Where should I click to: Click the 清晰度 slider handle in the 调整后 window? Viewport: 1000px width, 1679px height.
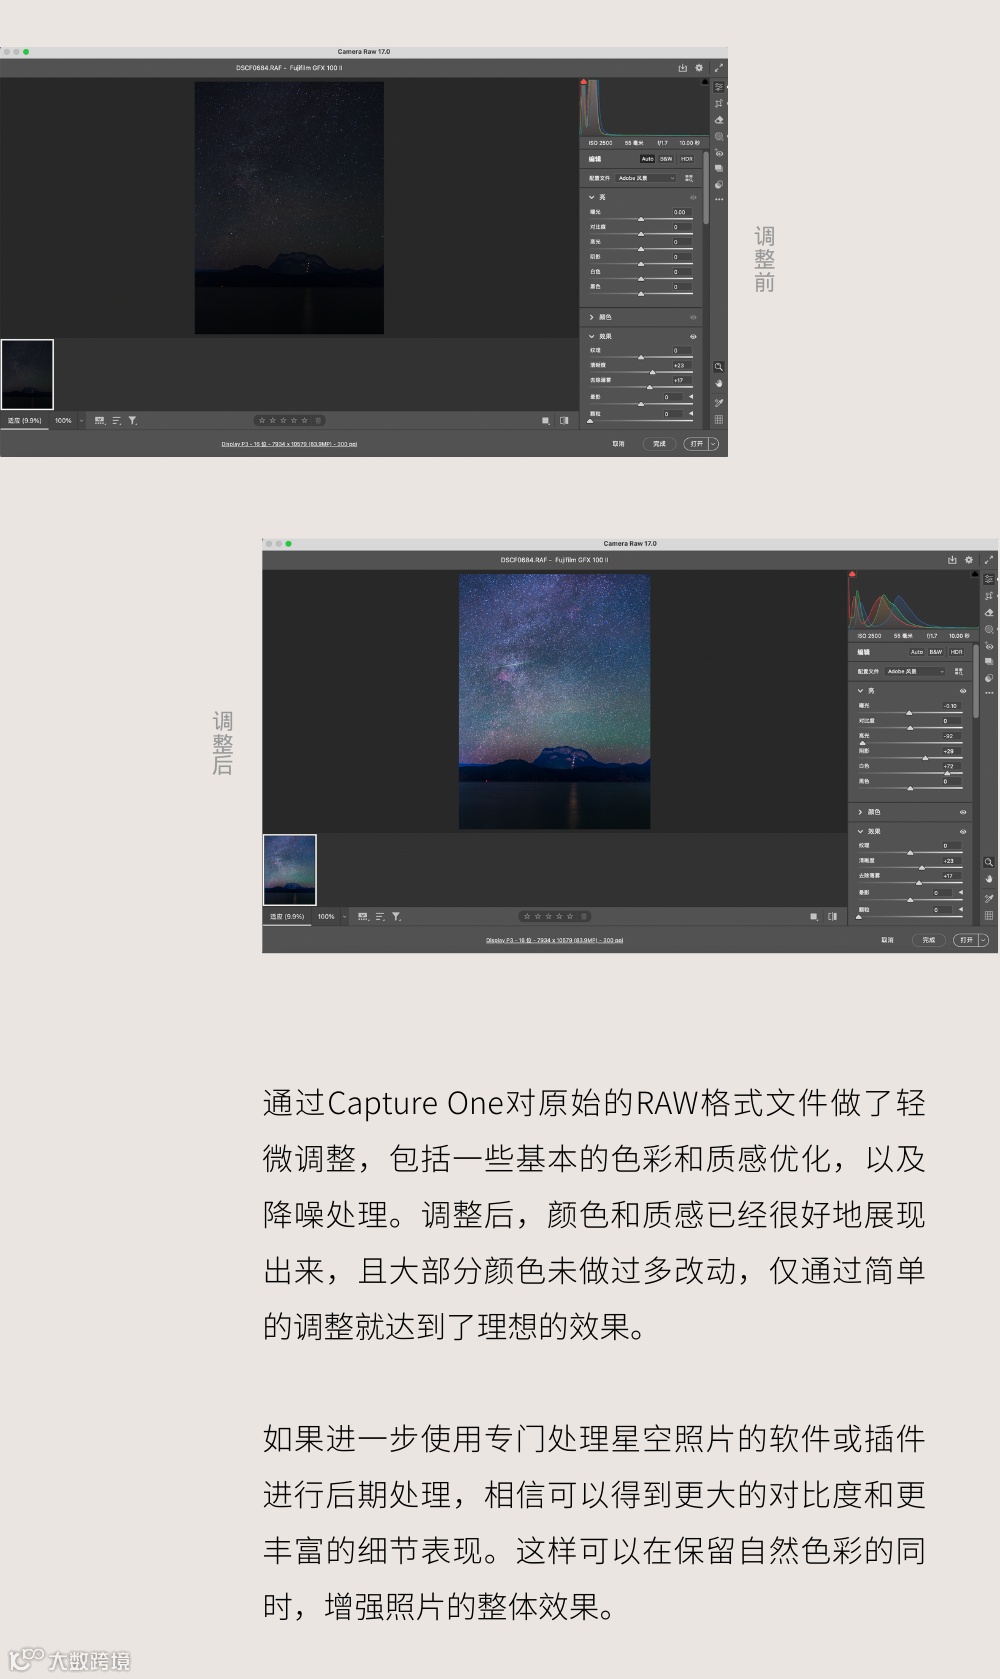[922, 868]
